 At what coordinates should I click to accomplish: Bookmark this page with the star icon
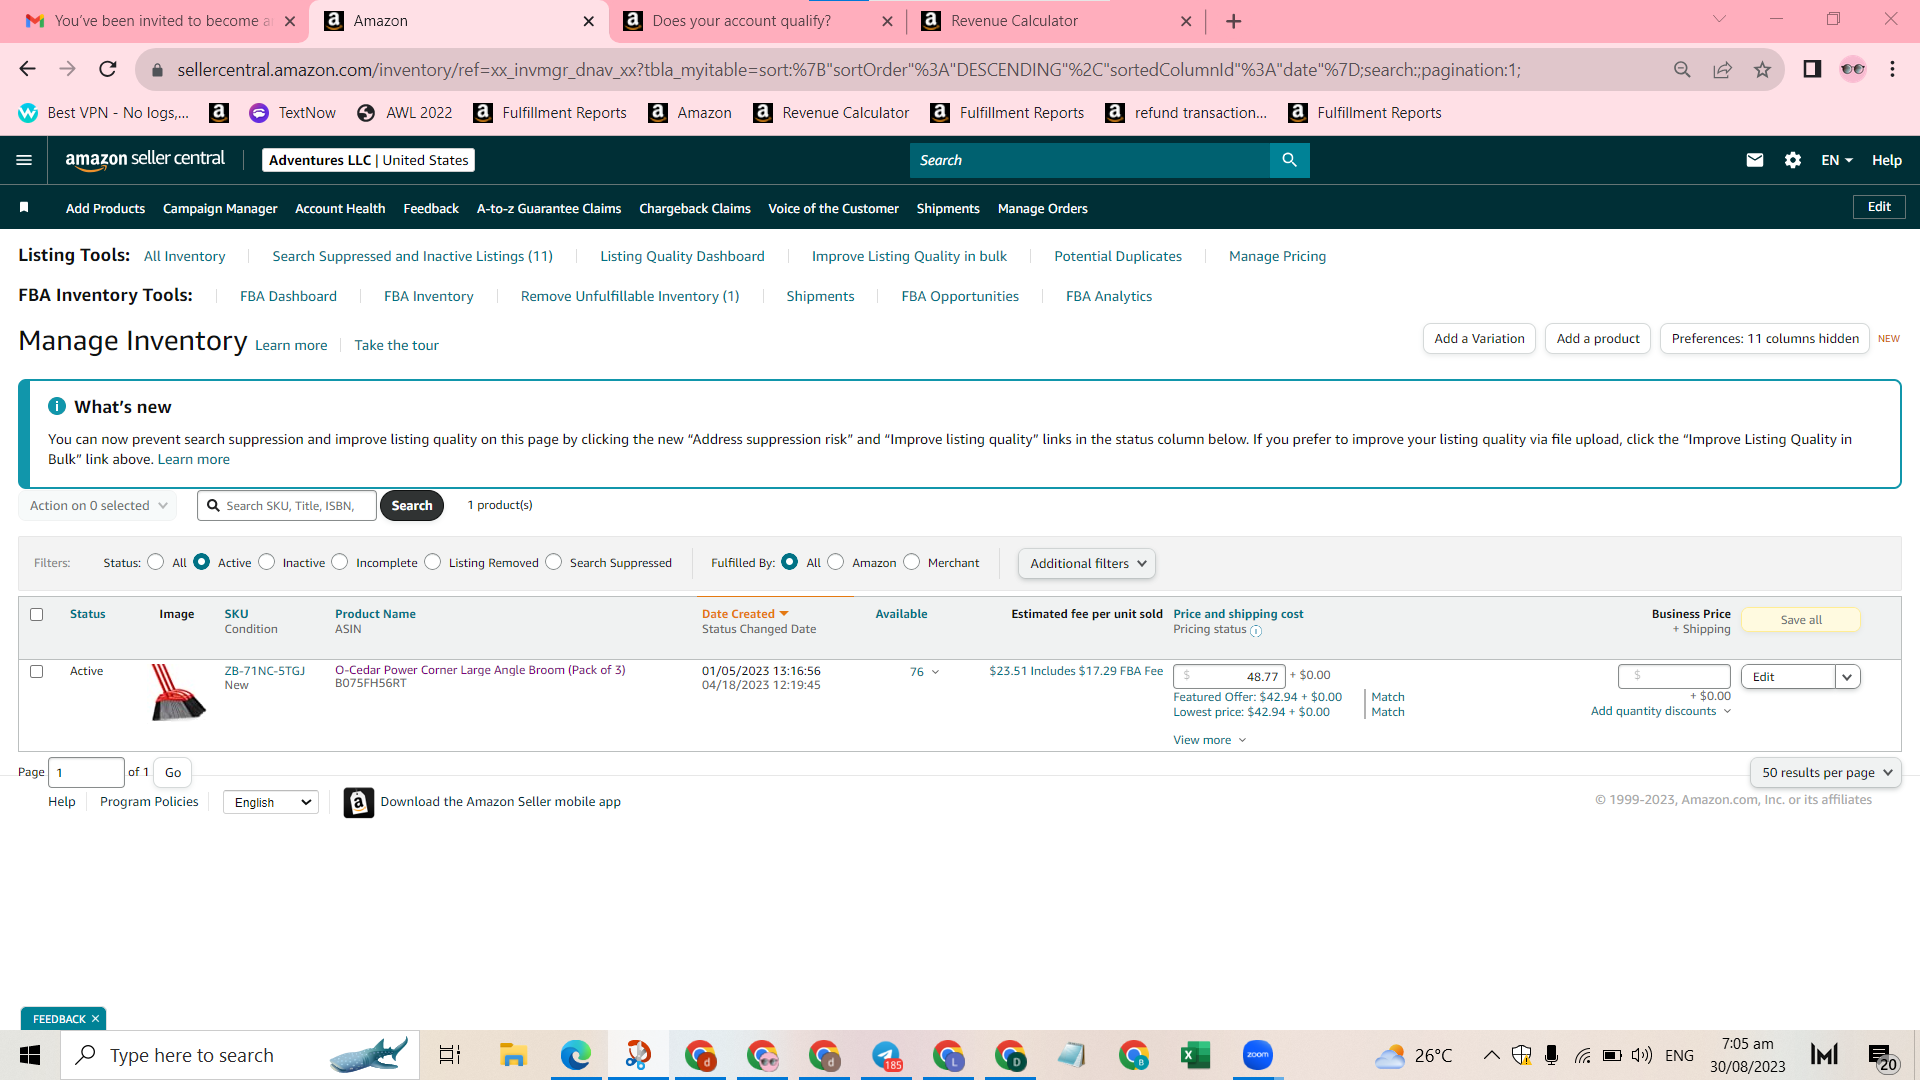pos(1762,69)
